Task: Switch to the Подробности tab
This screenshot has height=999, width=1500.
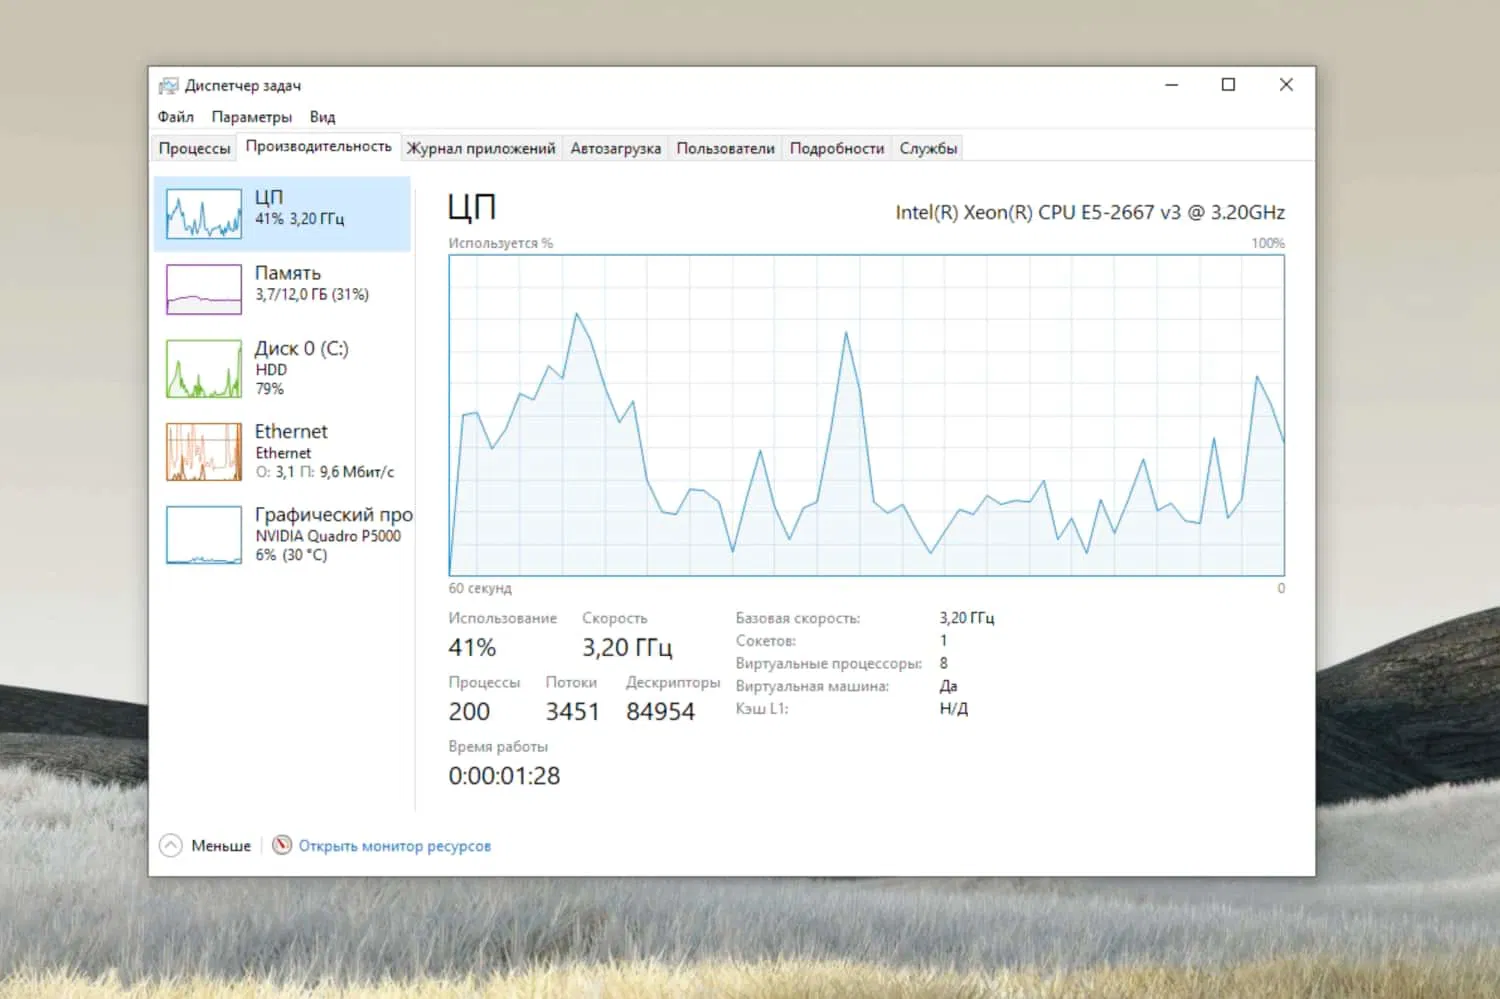Action: 837,148
